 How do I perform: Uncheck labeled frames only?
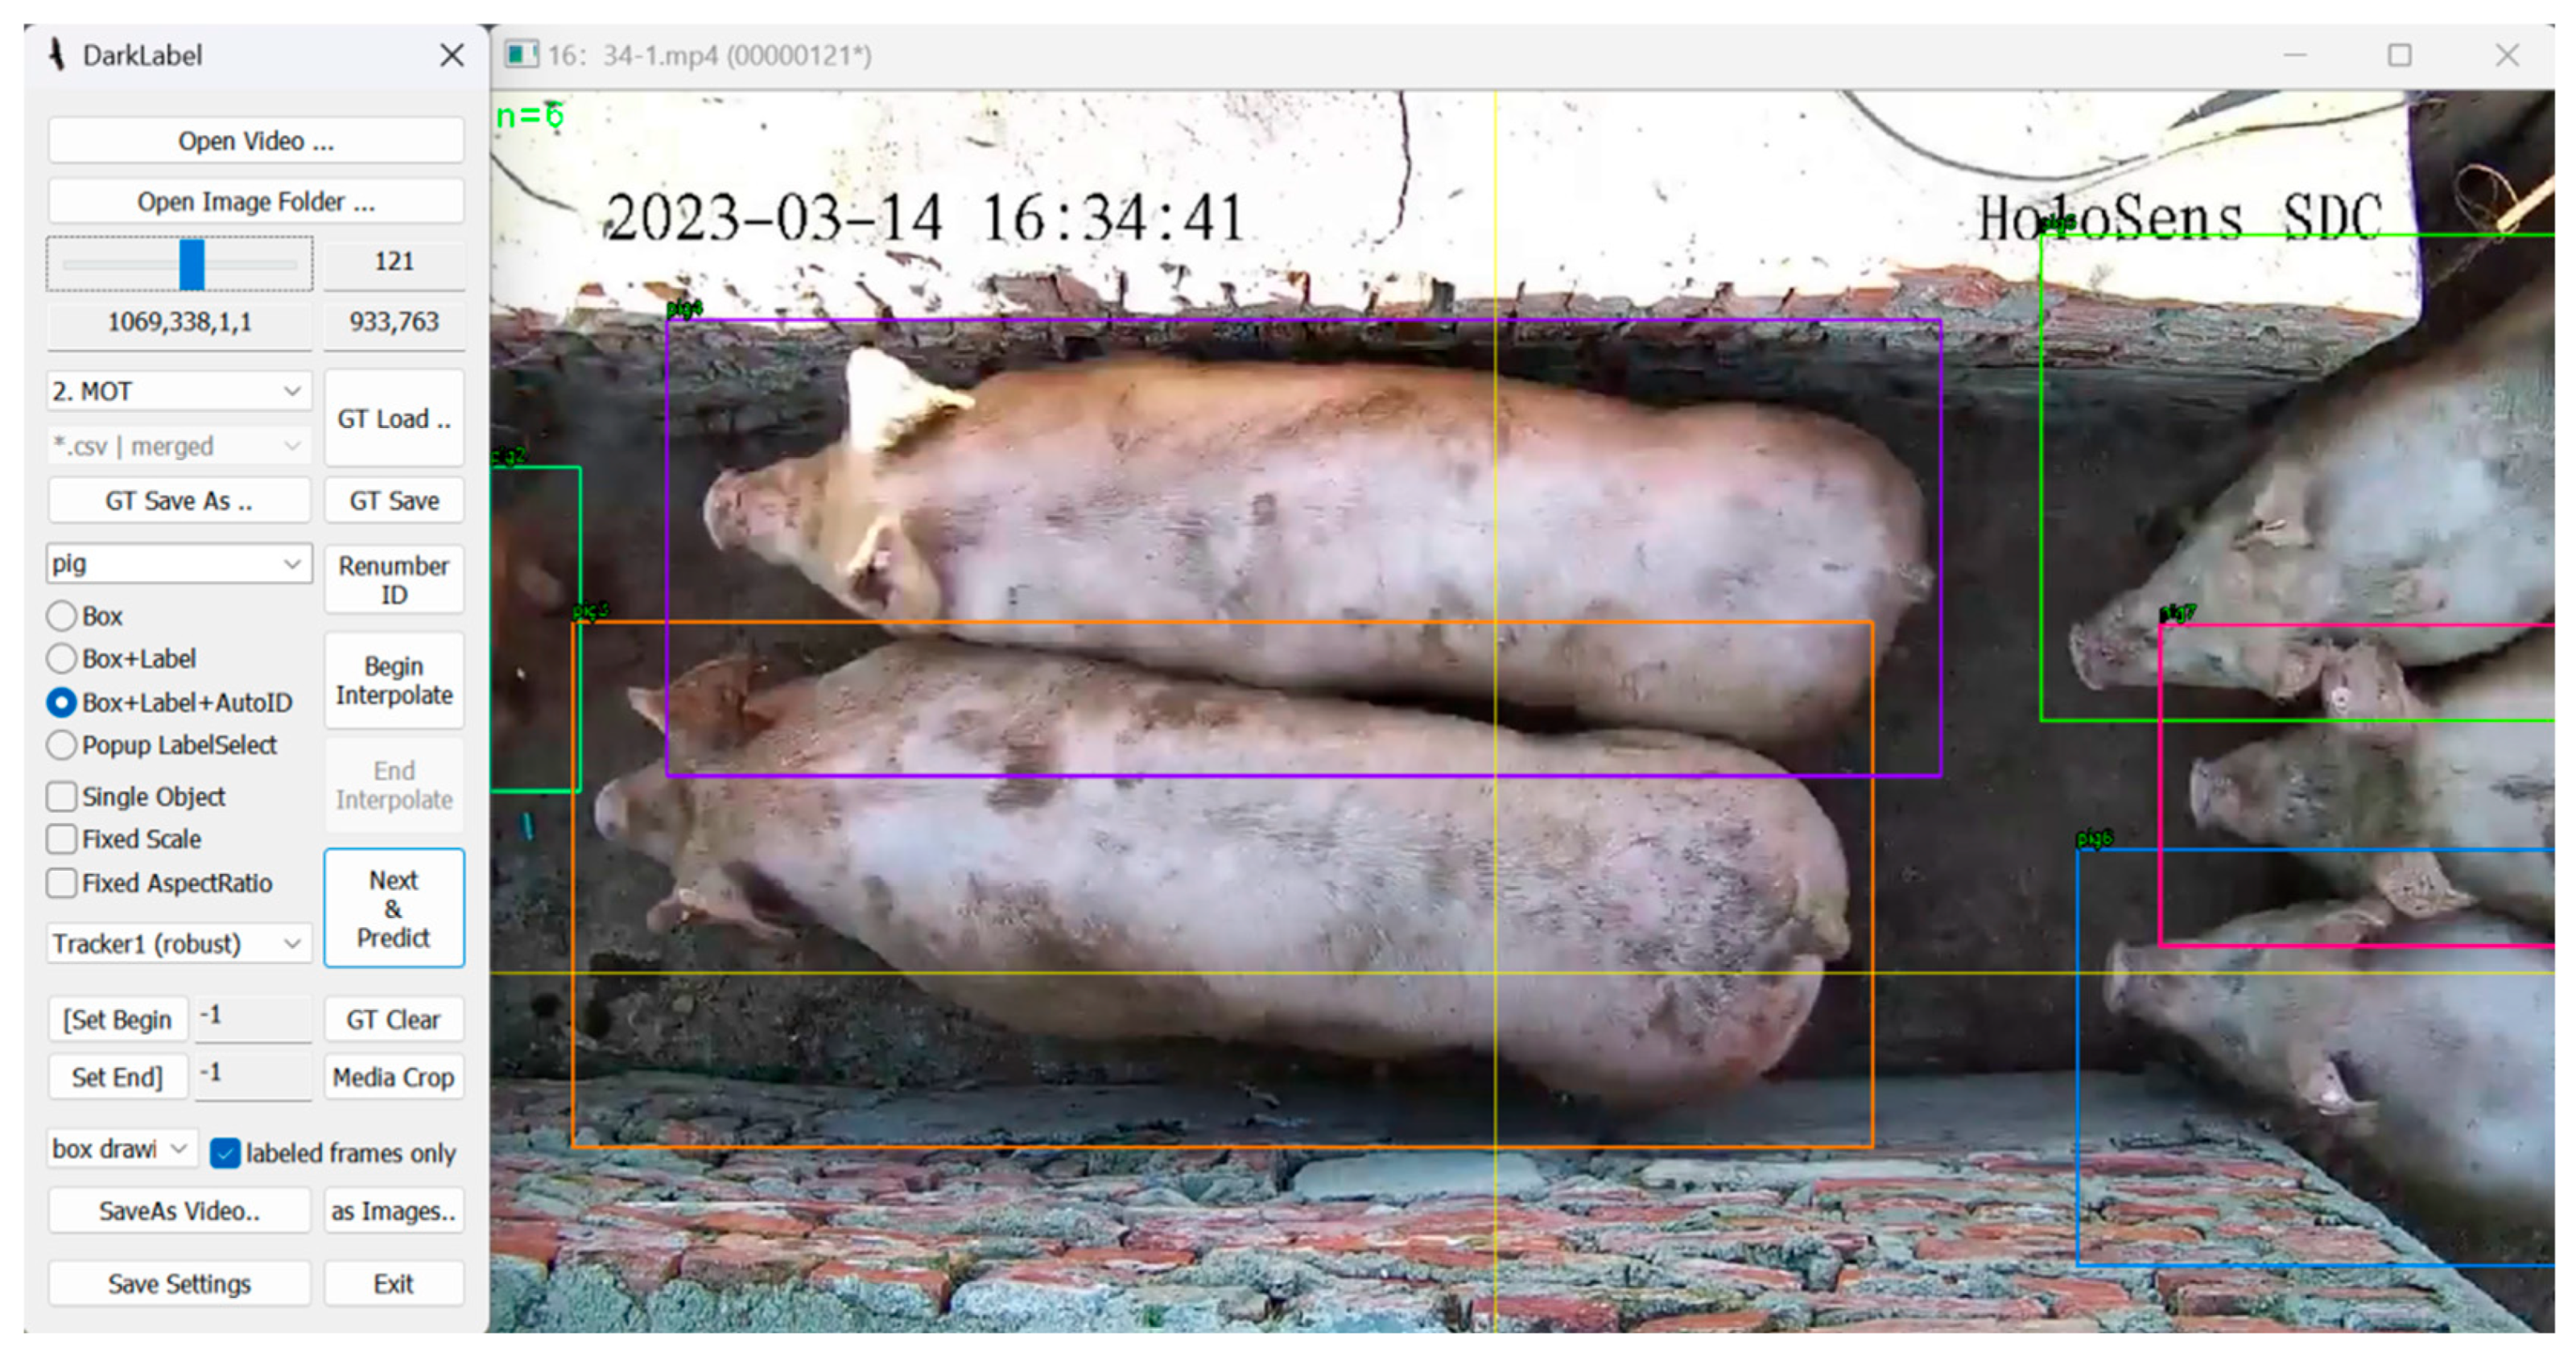point(225,1153)
